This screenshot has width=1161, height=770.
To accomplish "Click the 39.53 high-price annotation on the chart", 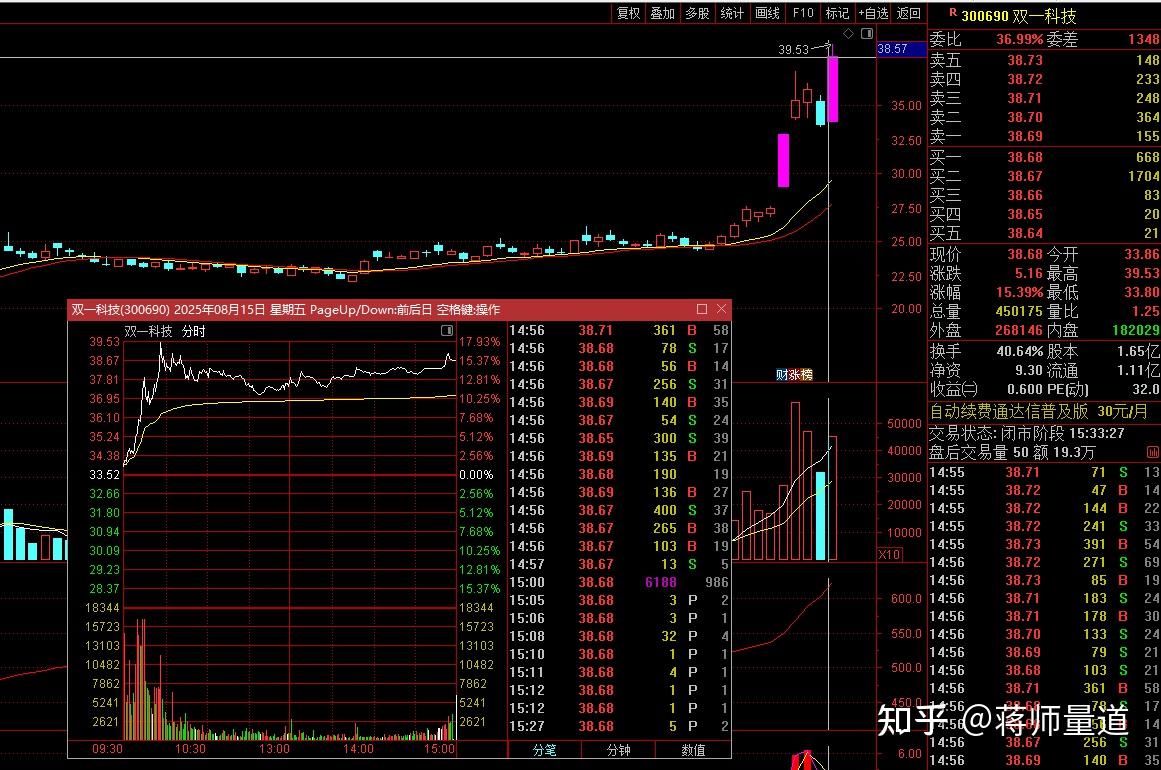I will click(793, 50).
